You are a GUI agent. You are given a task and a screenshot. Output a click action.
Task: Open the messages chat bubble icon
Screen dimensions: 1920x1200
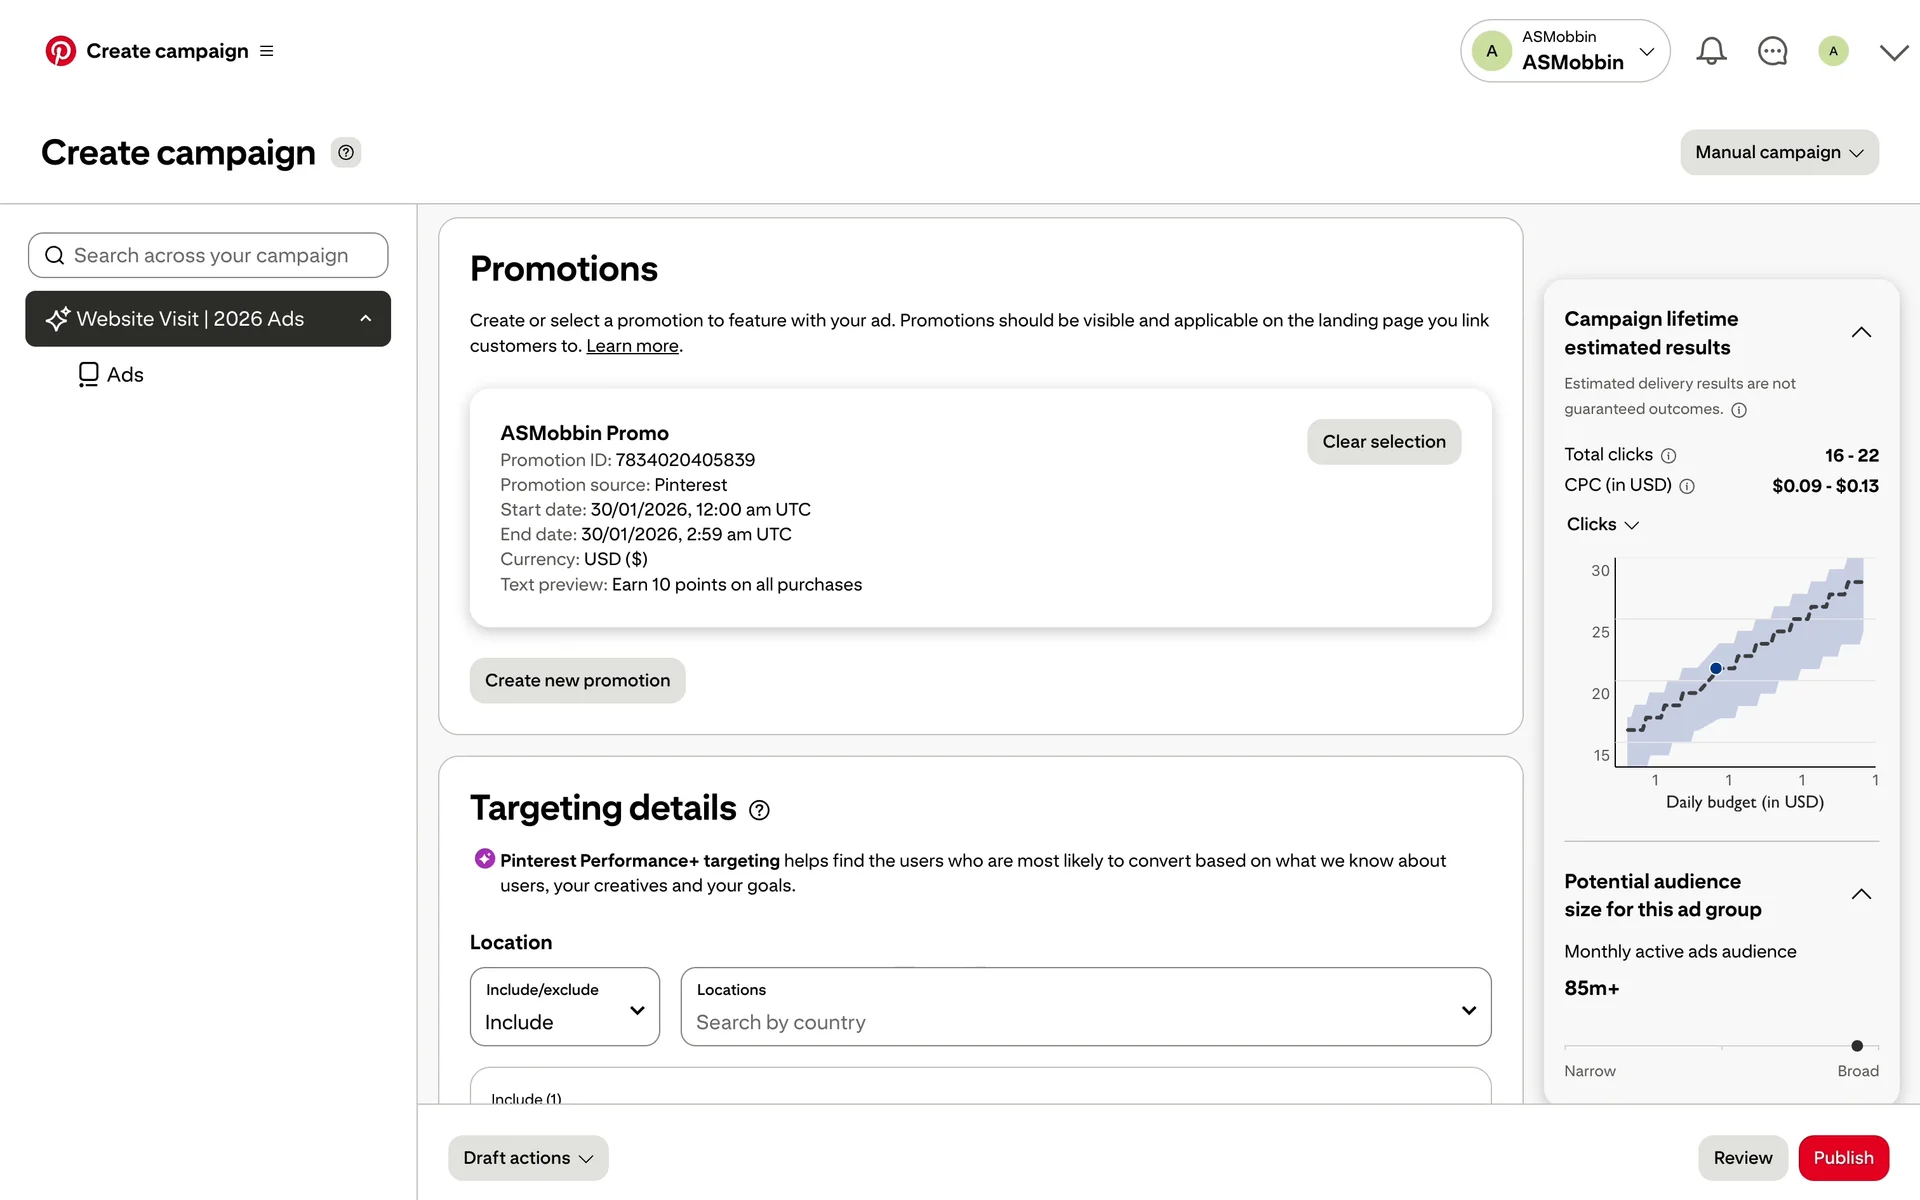pos(1772,51)
